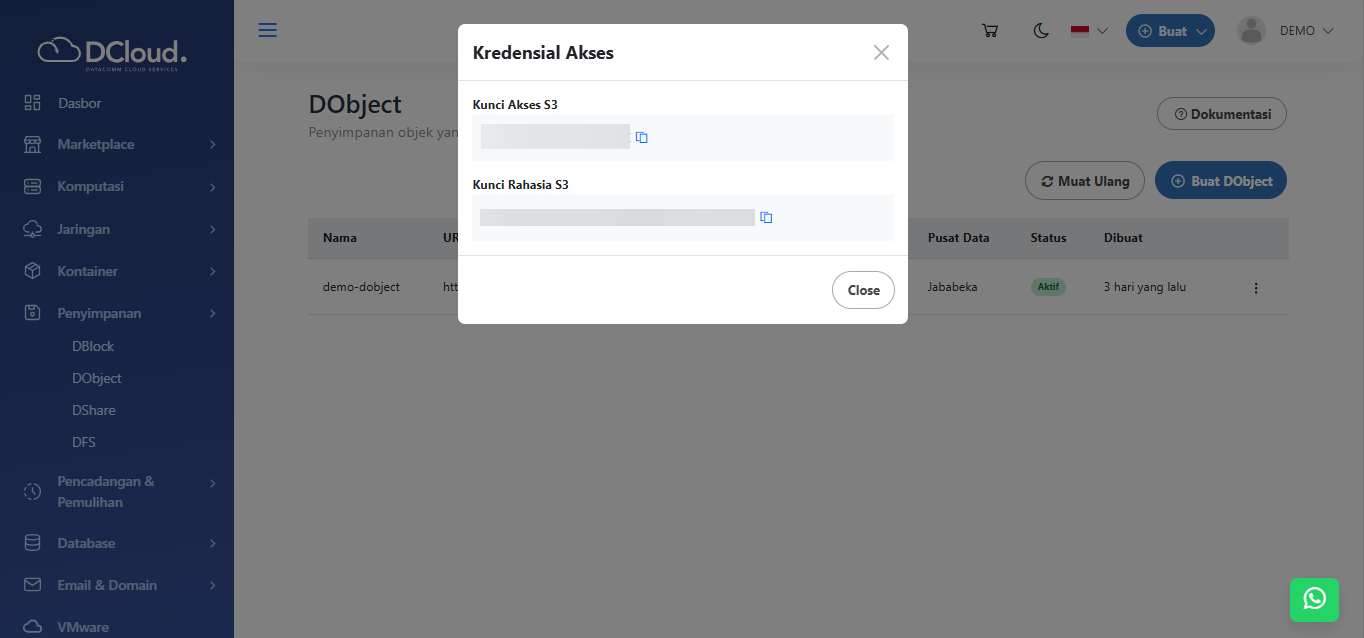Go to Dasbor in sidebar

pos(79,103)
